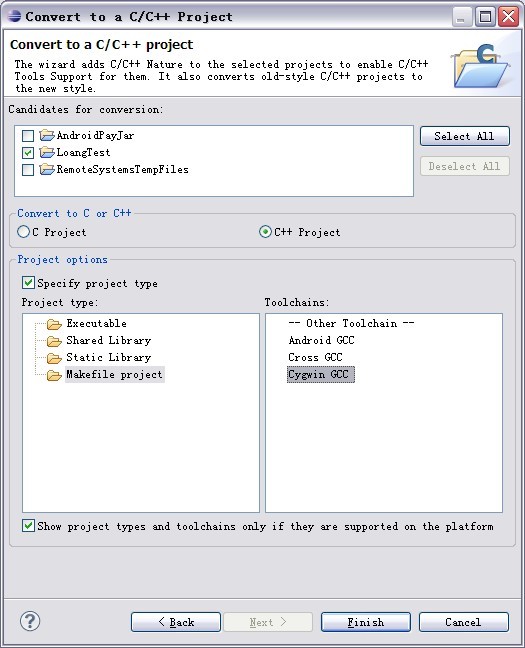This screenshot has width=525, height=648.
Task: Click the Makefile project folder icon
Action: 54,375
